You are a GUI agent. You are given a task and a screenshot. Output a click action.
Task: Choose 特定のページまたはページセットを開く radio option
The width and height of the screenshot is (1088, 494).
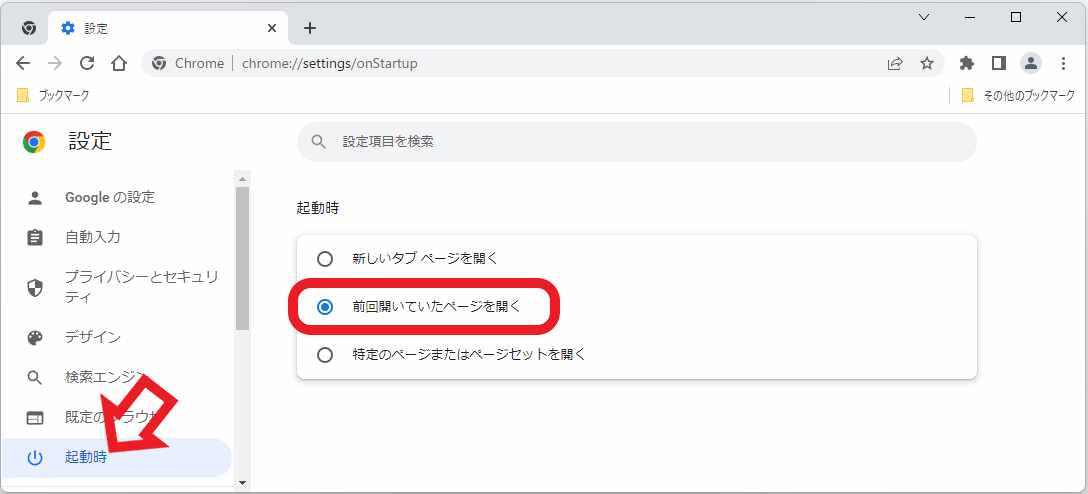[x=324, y=355]
